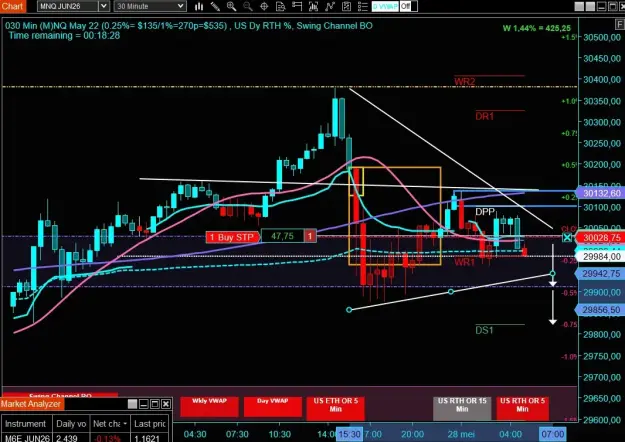Toggle the US RTH OR 5 Min button
Viewport: 625px width, 442px height.
click(x=523, y=408)
